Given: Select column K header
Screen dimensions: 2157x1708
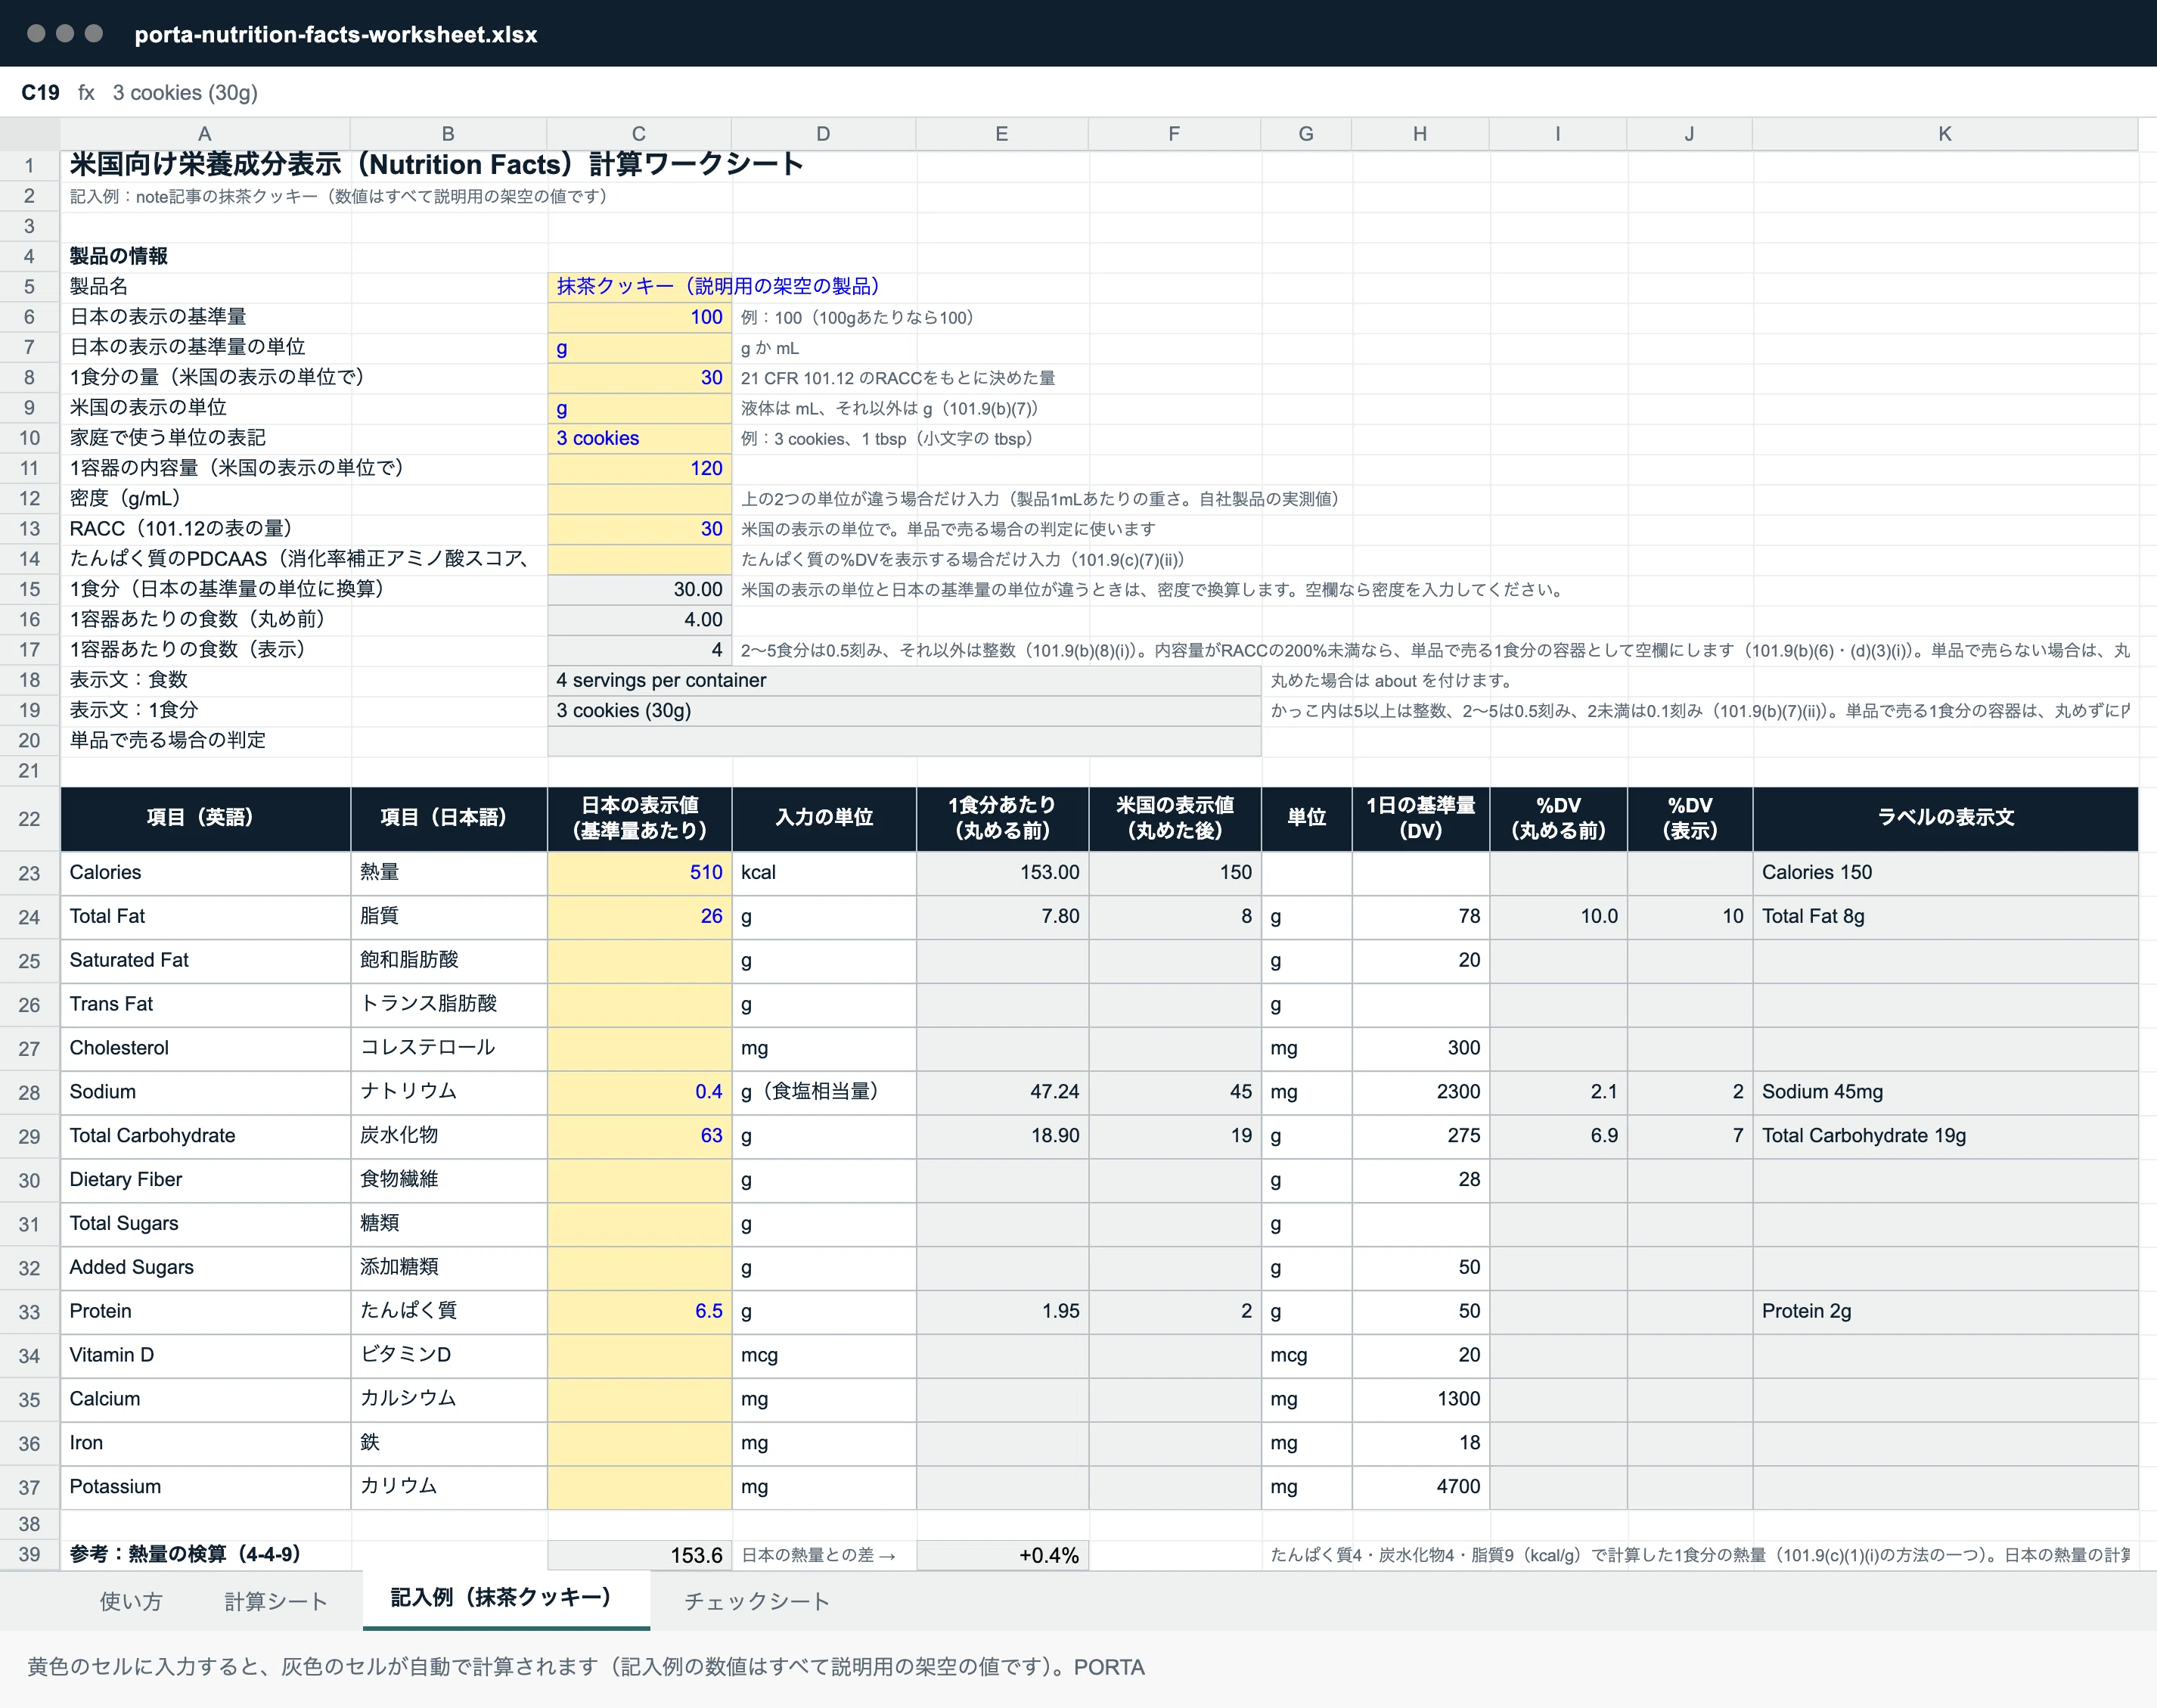Looking at the screenshot, I should (x=1945, y=134).
